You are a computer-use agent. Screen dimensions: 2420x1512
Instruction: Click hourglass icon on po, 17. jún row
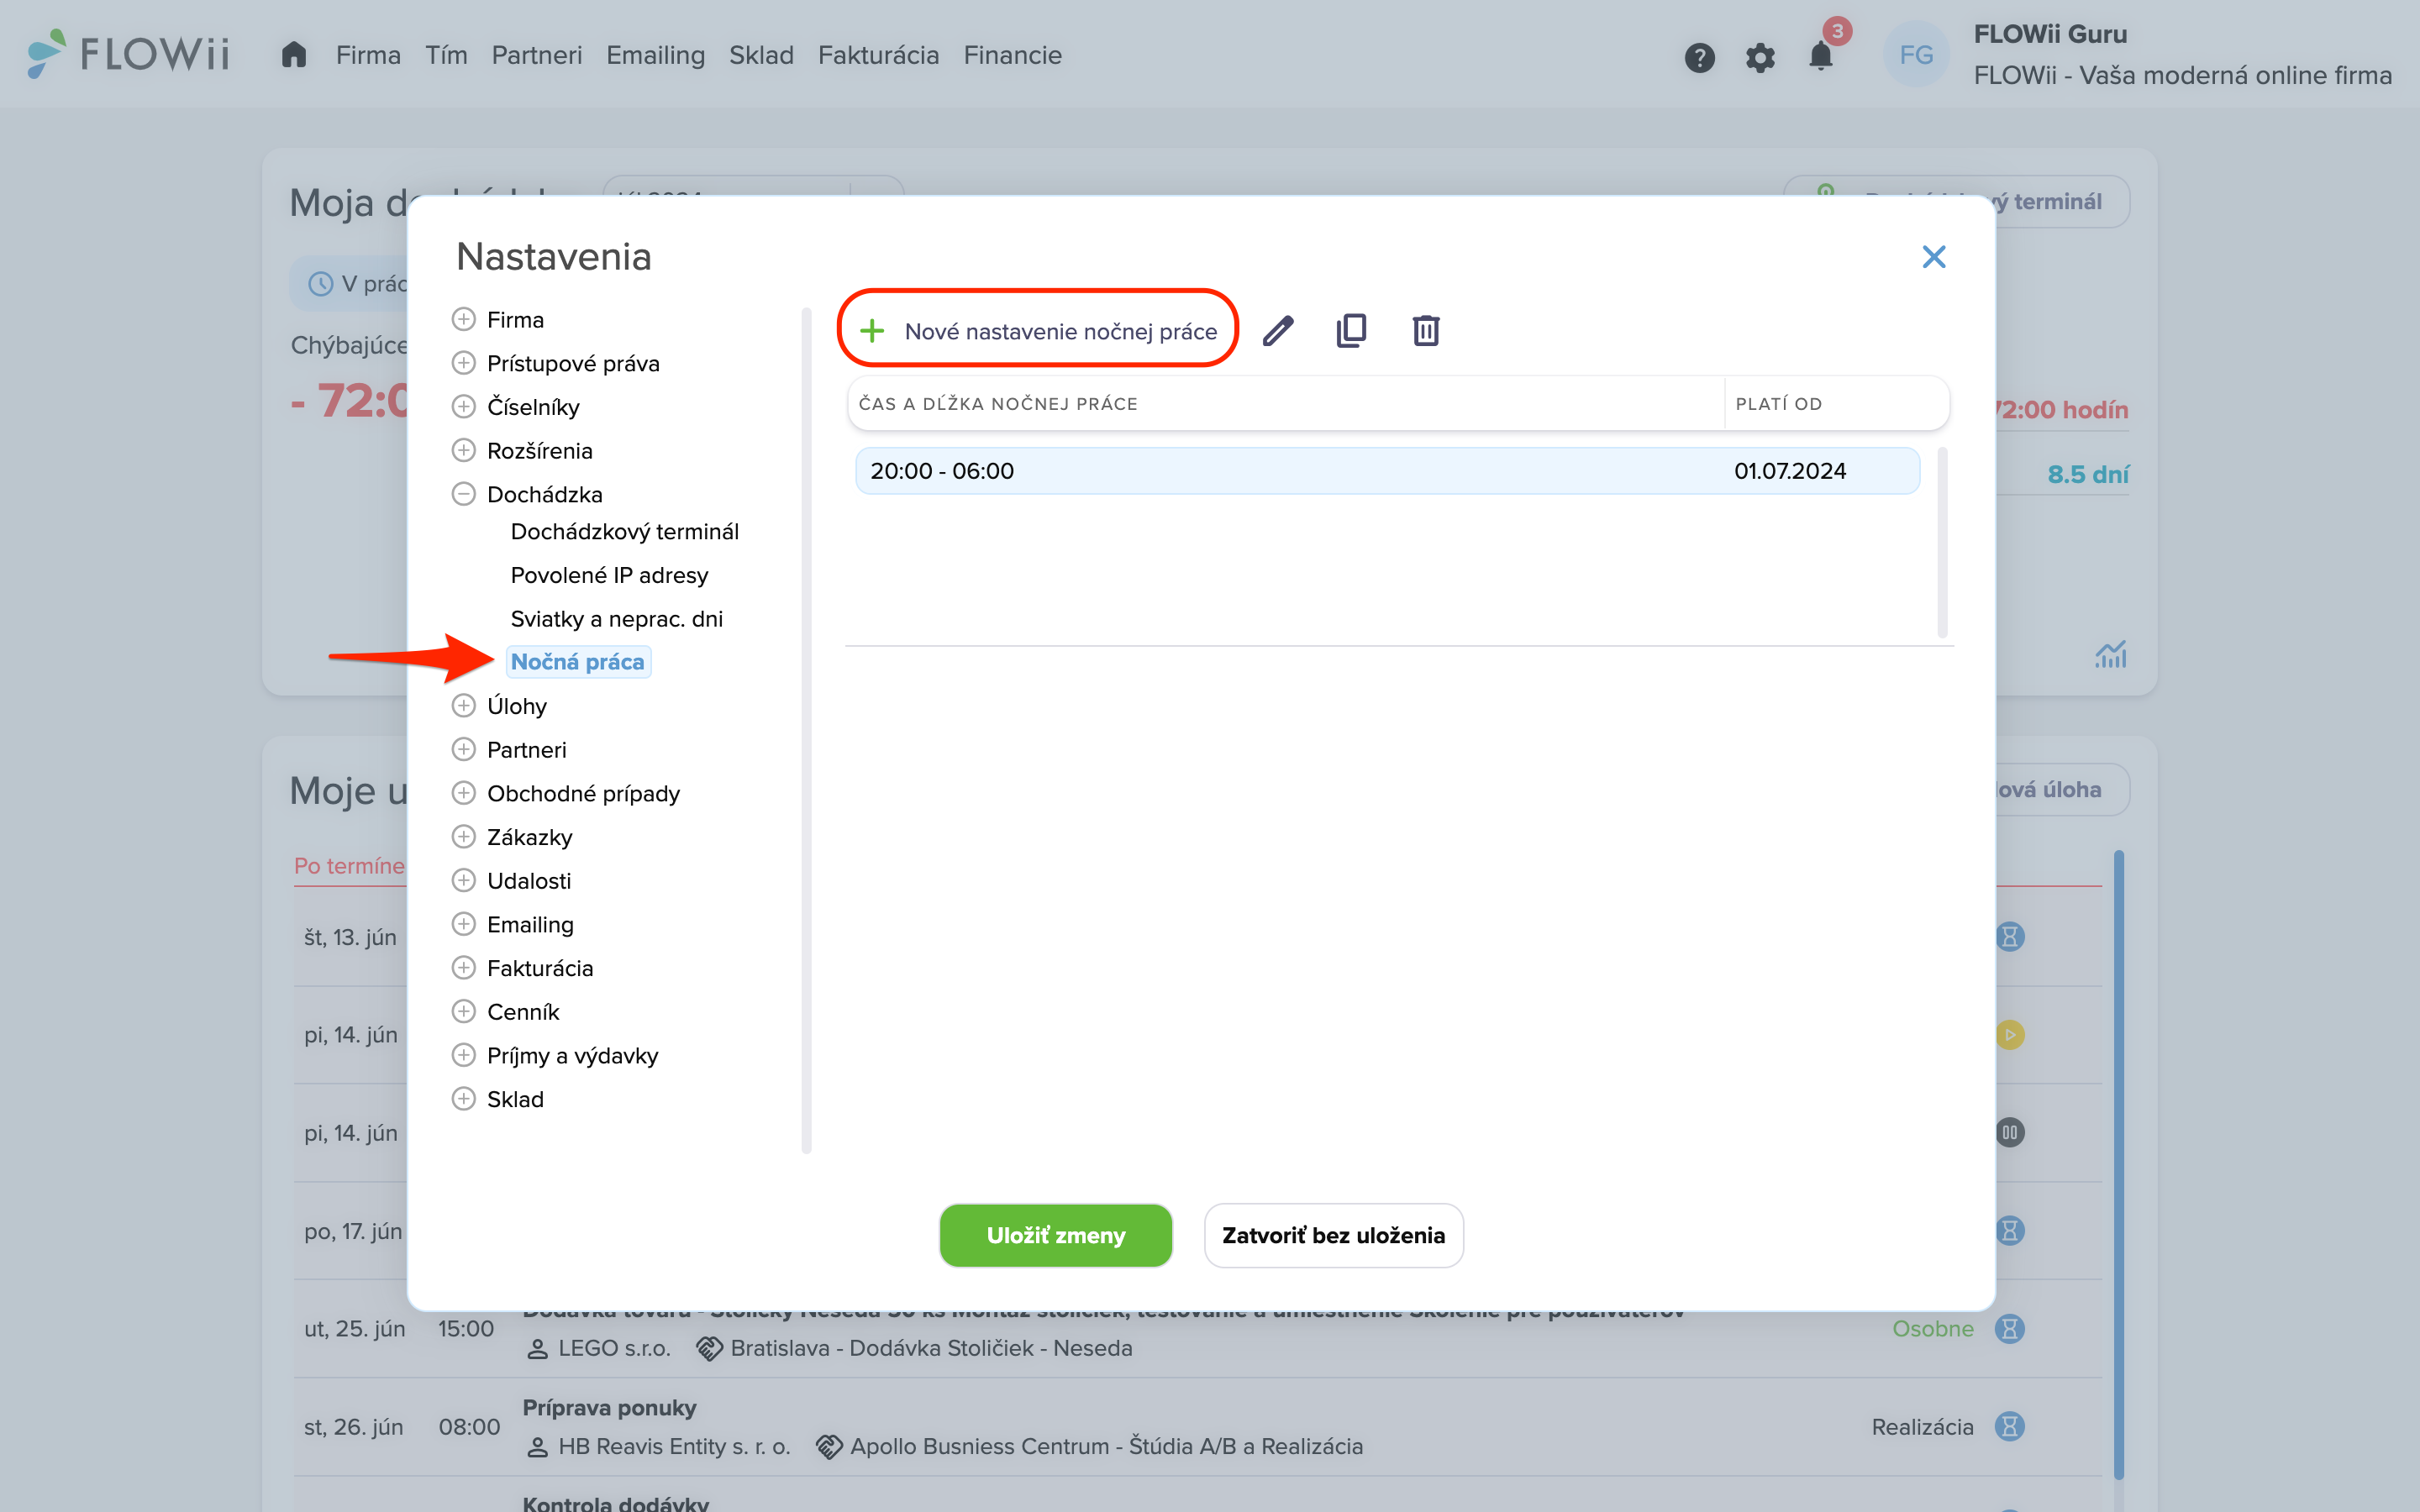point(2010,1230)
